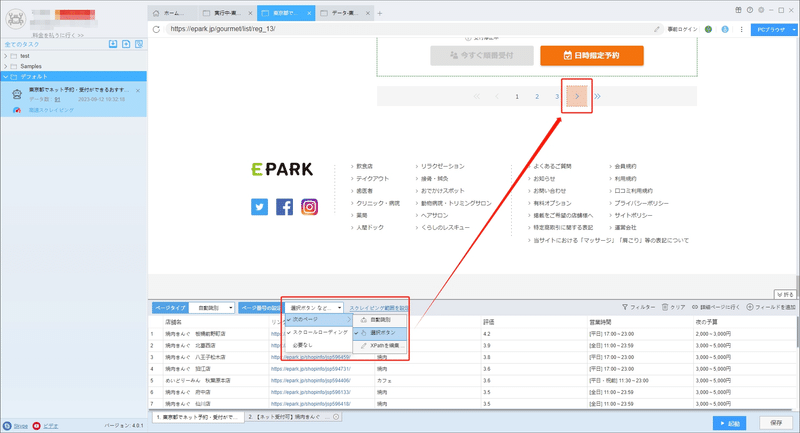Click the orange 日時指定予約 button
The width and height of the screenshot is (800, 433).
pyautogui.click(x=592, y=56)
